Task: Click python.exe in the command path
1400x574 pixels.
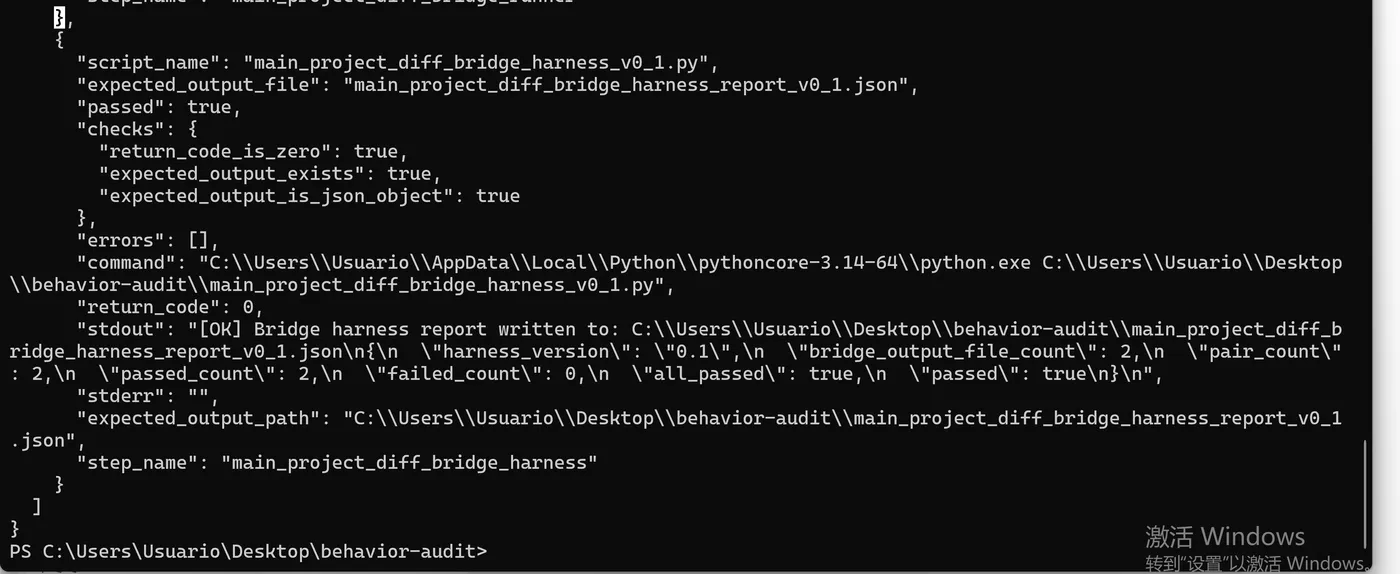Action: (975, 262)
